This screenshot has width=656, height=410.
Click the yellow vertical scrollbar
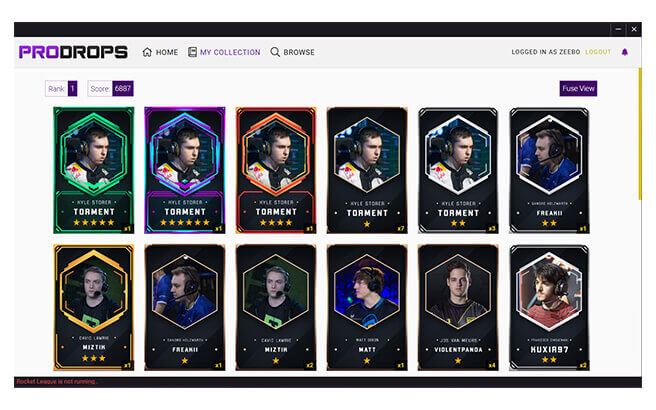640,134
